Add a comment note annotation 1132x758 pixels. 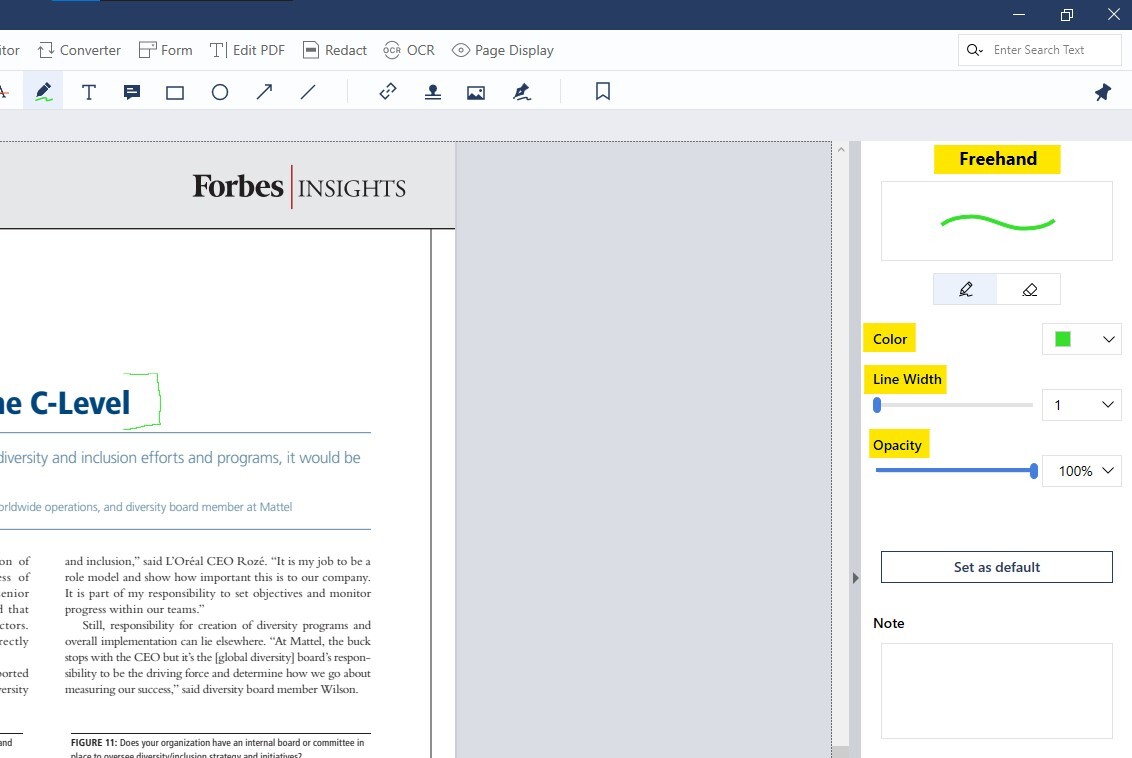[x=131, y=92]
